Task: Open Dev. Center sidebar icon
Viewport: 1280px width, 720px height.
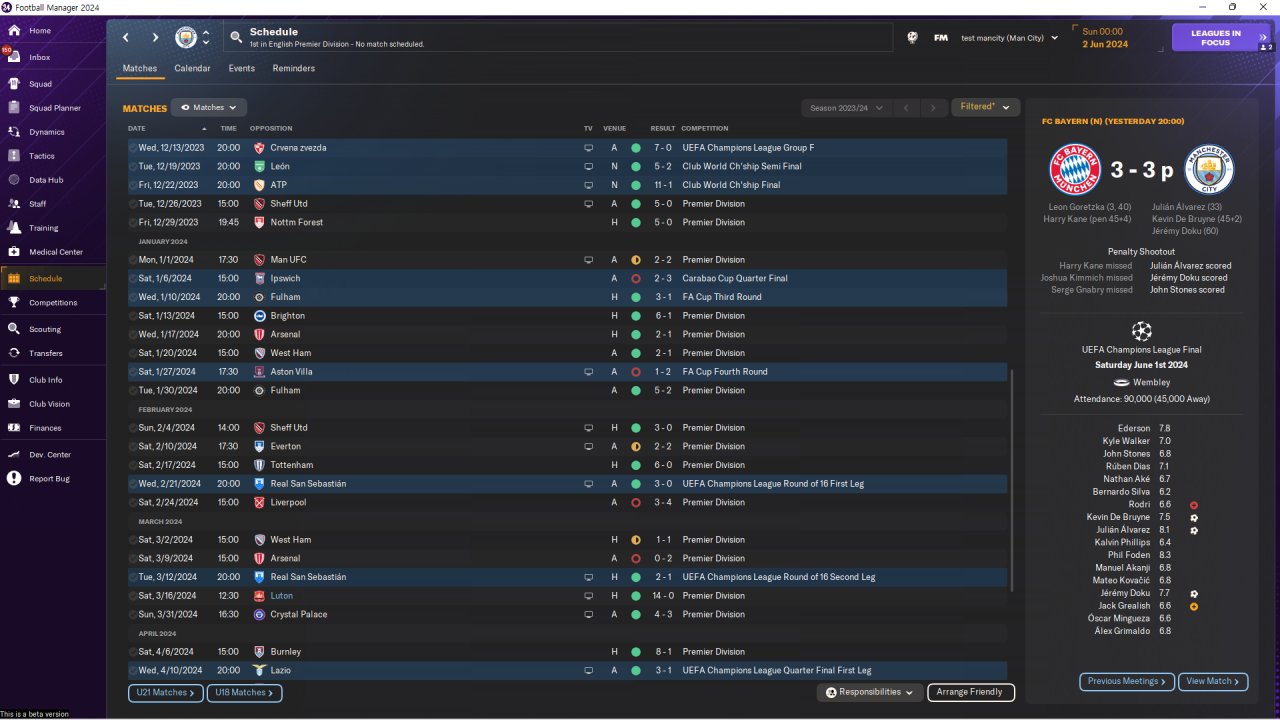Action: click(14, 455)
